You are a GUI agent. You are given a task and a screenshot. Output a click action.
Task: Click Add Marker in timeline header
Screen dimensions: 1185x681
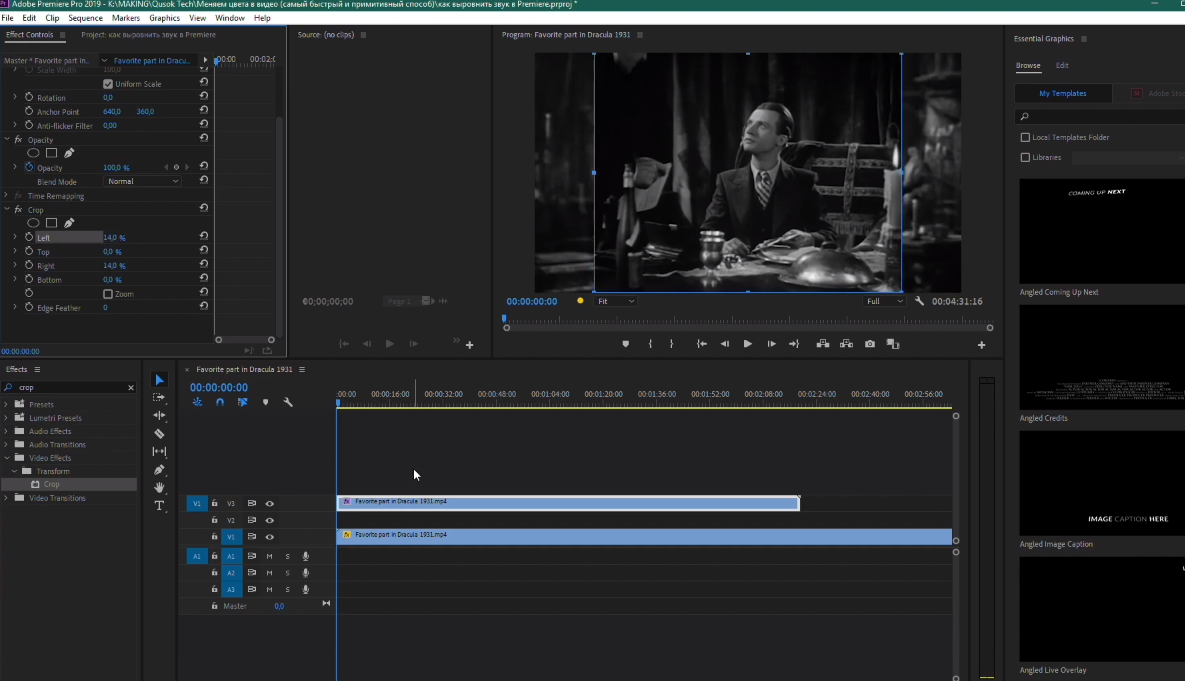pos(265,402)
